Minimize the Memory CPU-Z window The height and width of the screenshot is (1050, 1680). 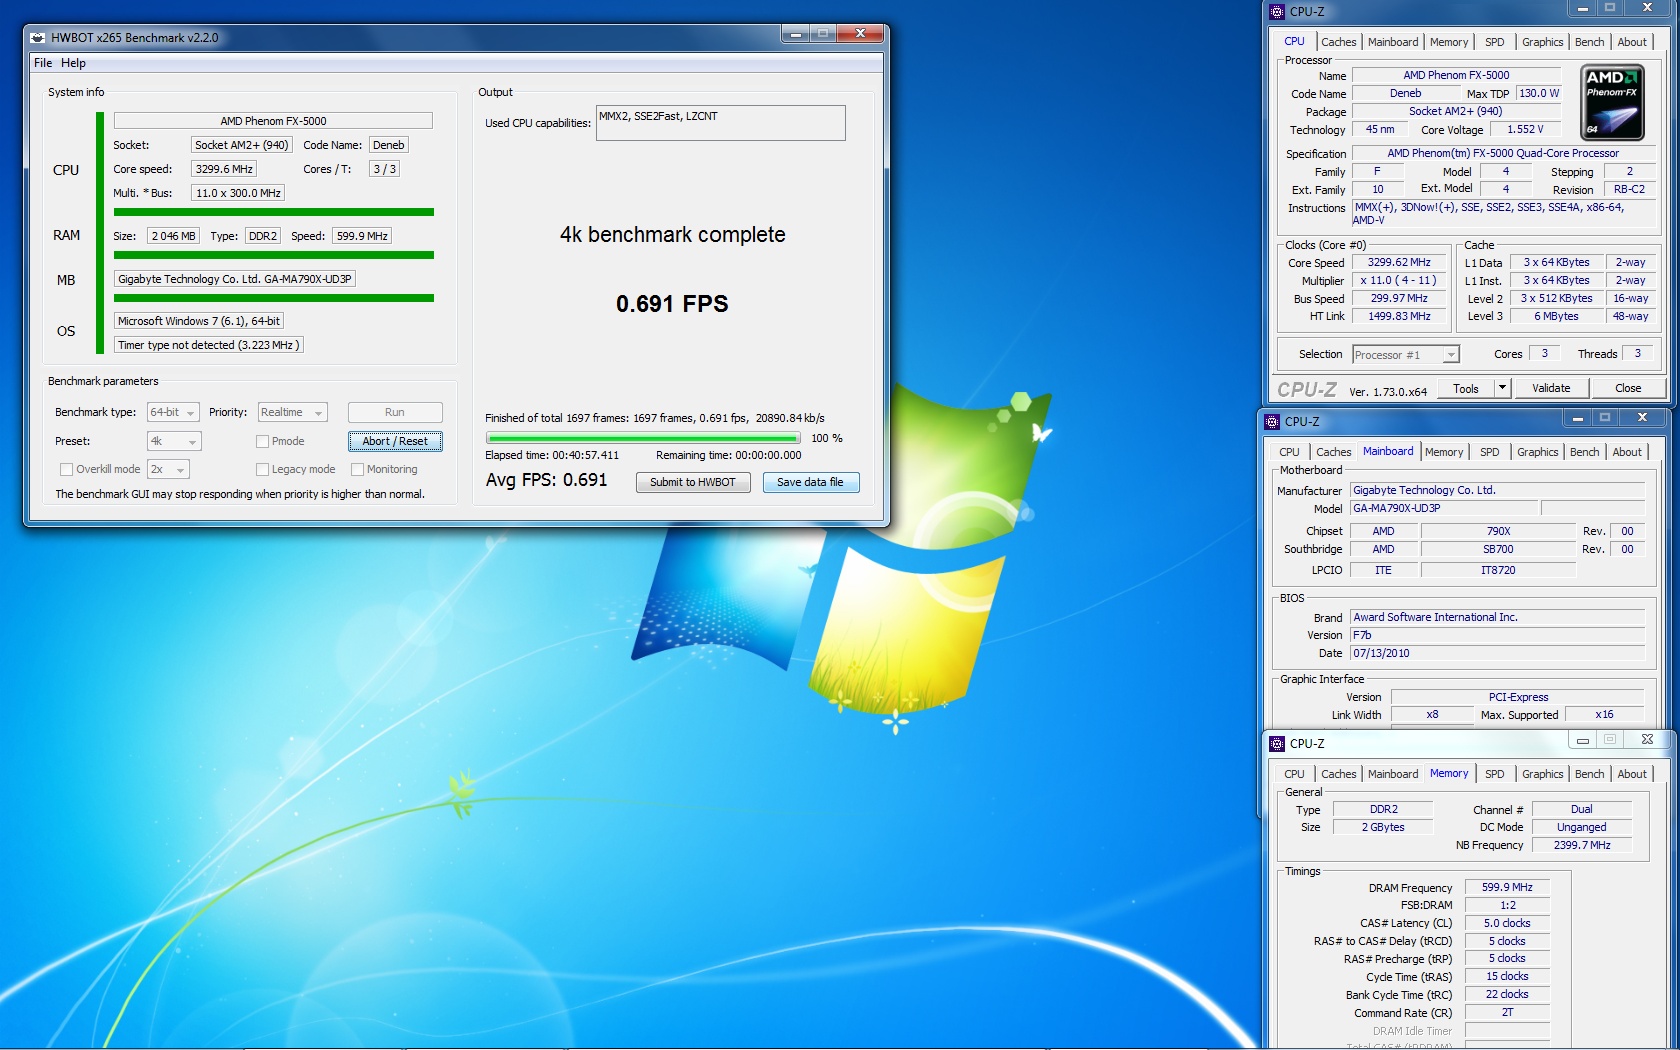click(1583, 741)
